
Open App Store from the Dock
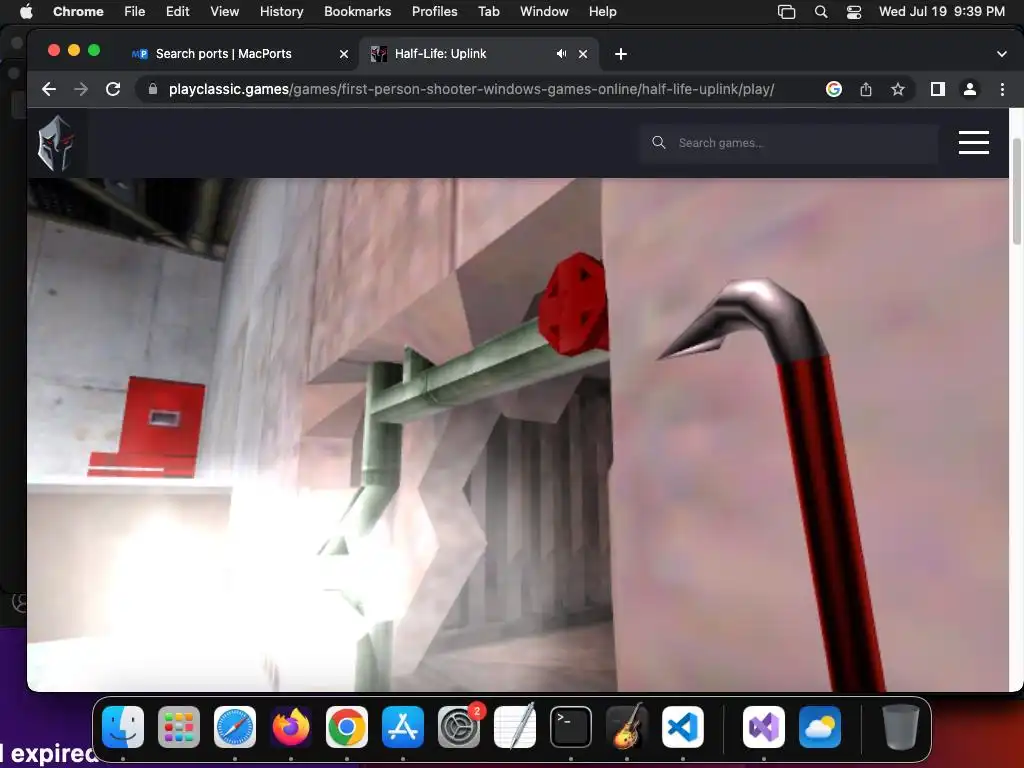(x=403, y=726)
